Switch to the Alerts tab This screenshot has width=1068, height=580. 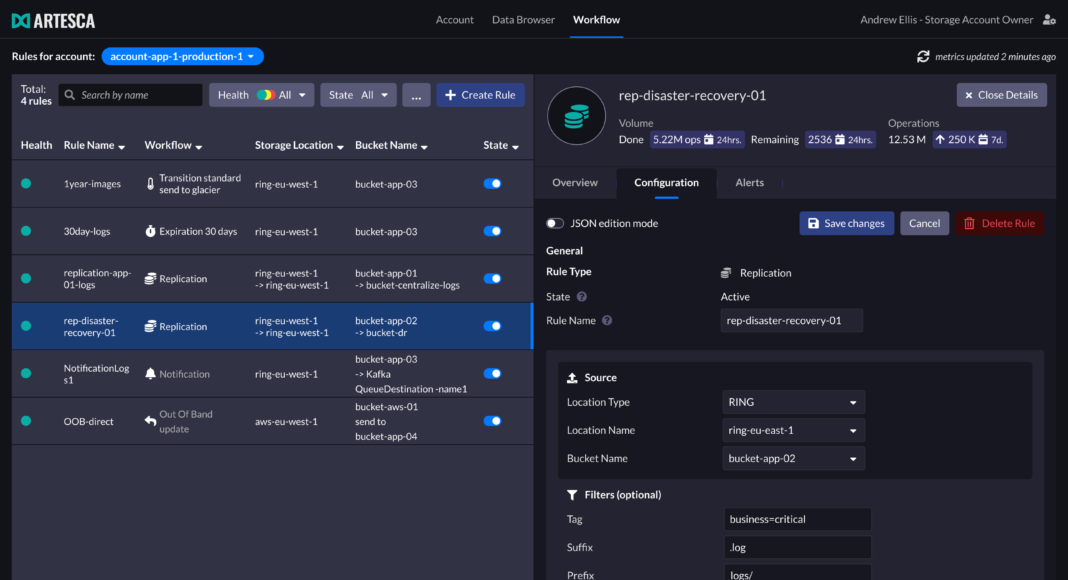click(x=749, y=182)
